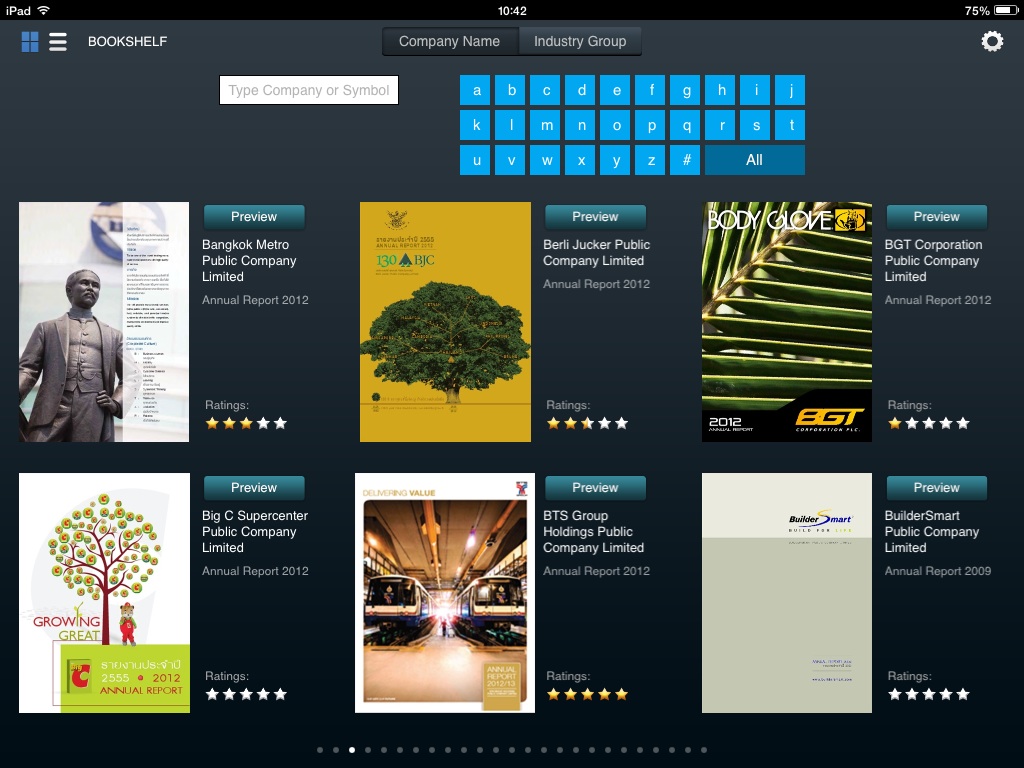Viewport: 1024px width, 768px height.
Task: Filter companies by letter r
Action: (x=722, y=125)
